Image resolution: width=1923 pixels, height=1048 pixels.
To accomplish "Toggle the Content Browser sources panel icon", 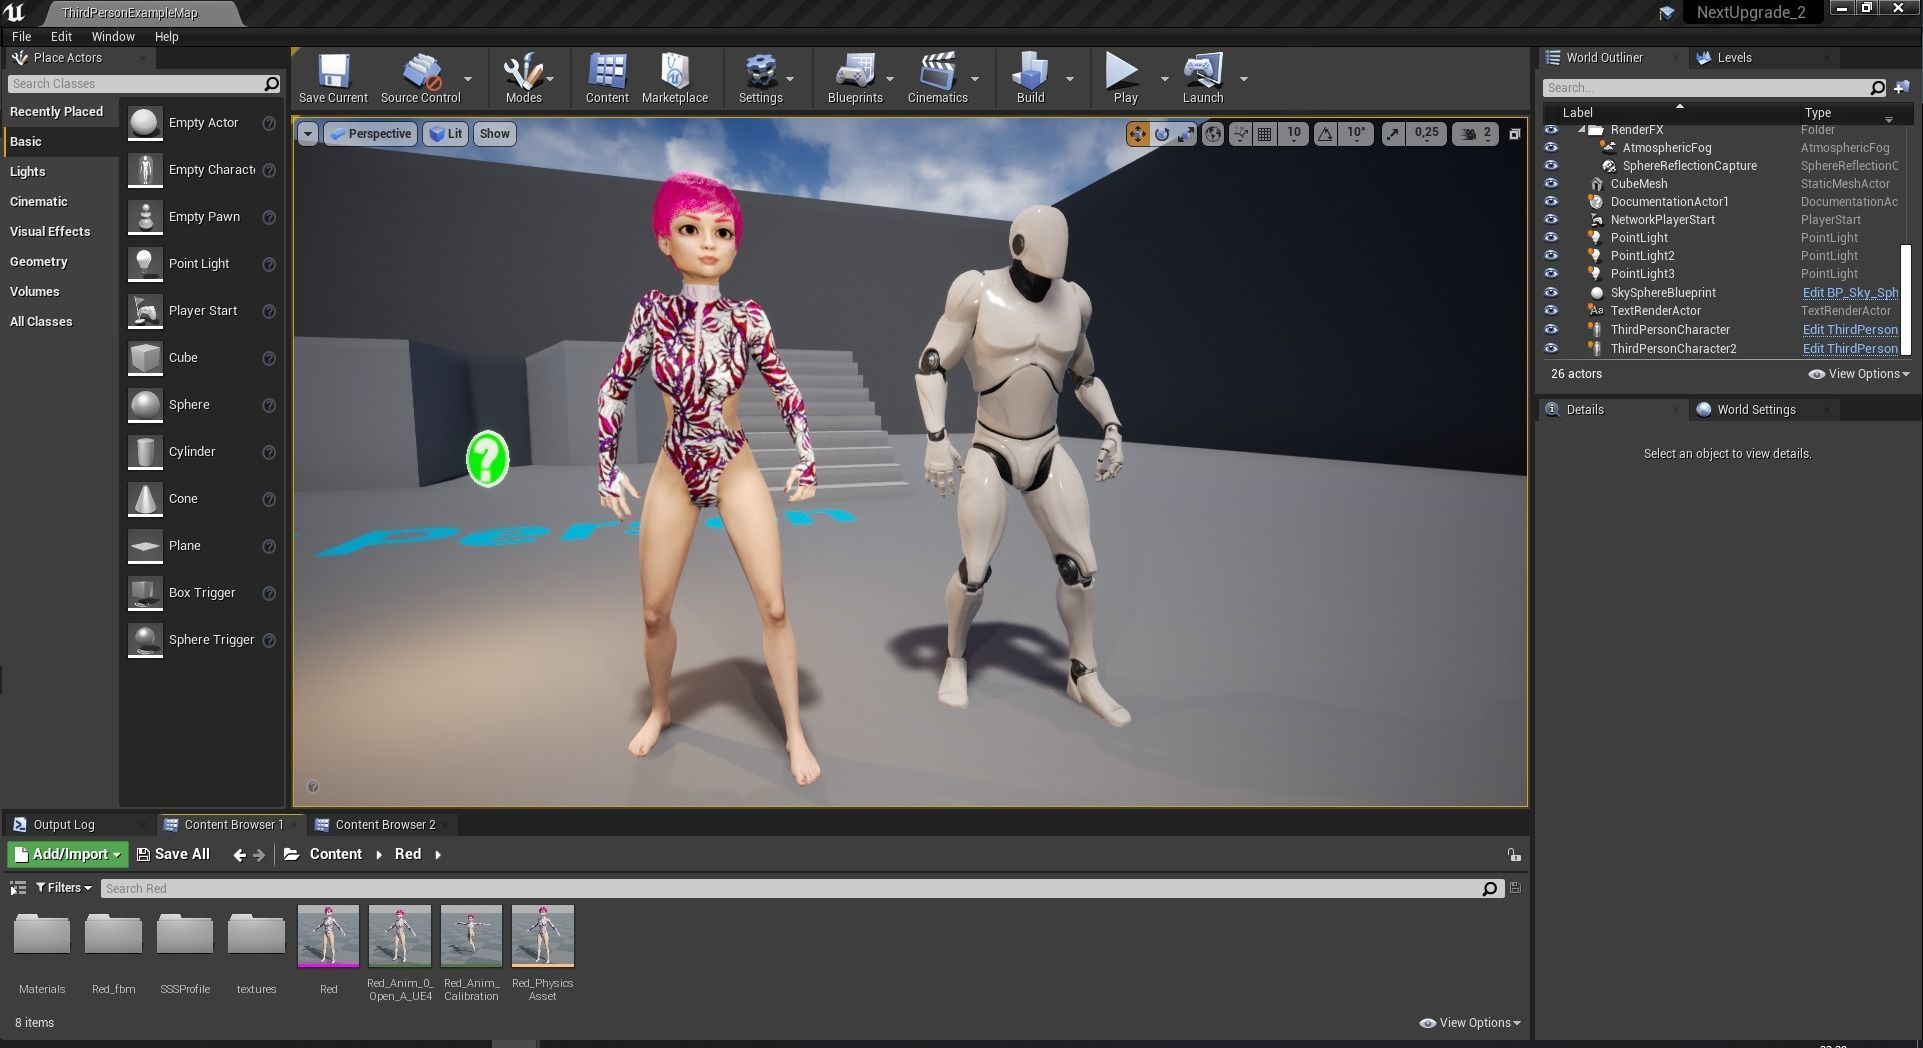I will (x=17, y=888).
